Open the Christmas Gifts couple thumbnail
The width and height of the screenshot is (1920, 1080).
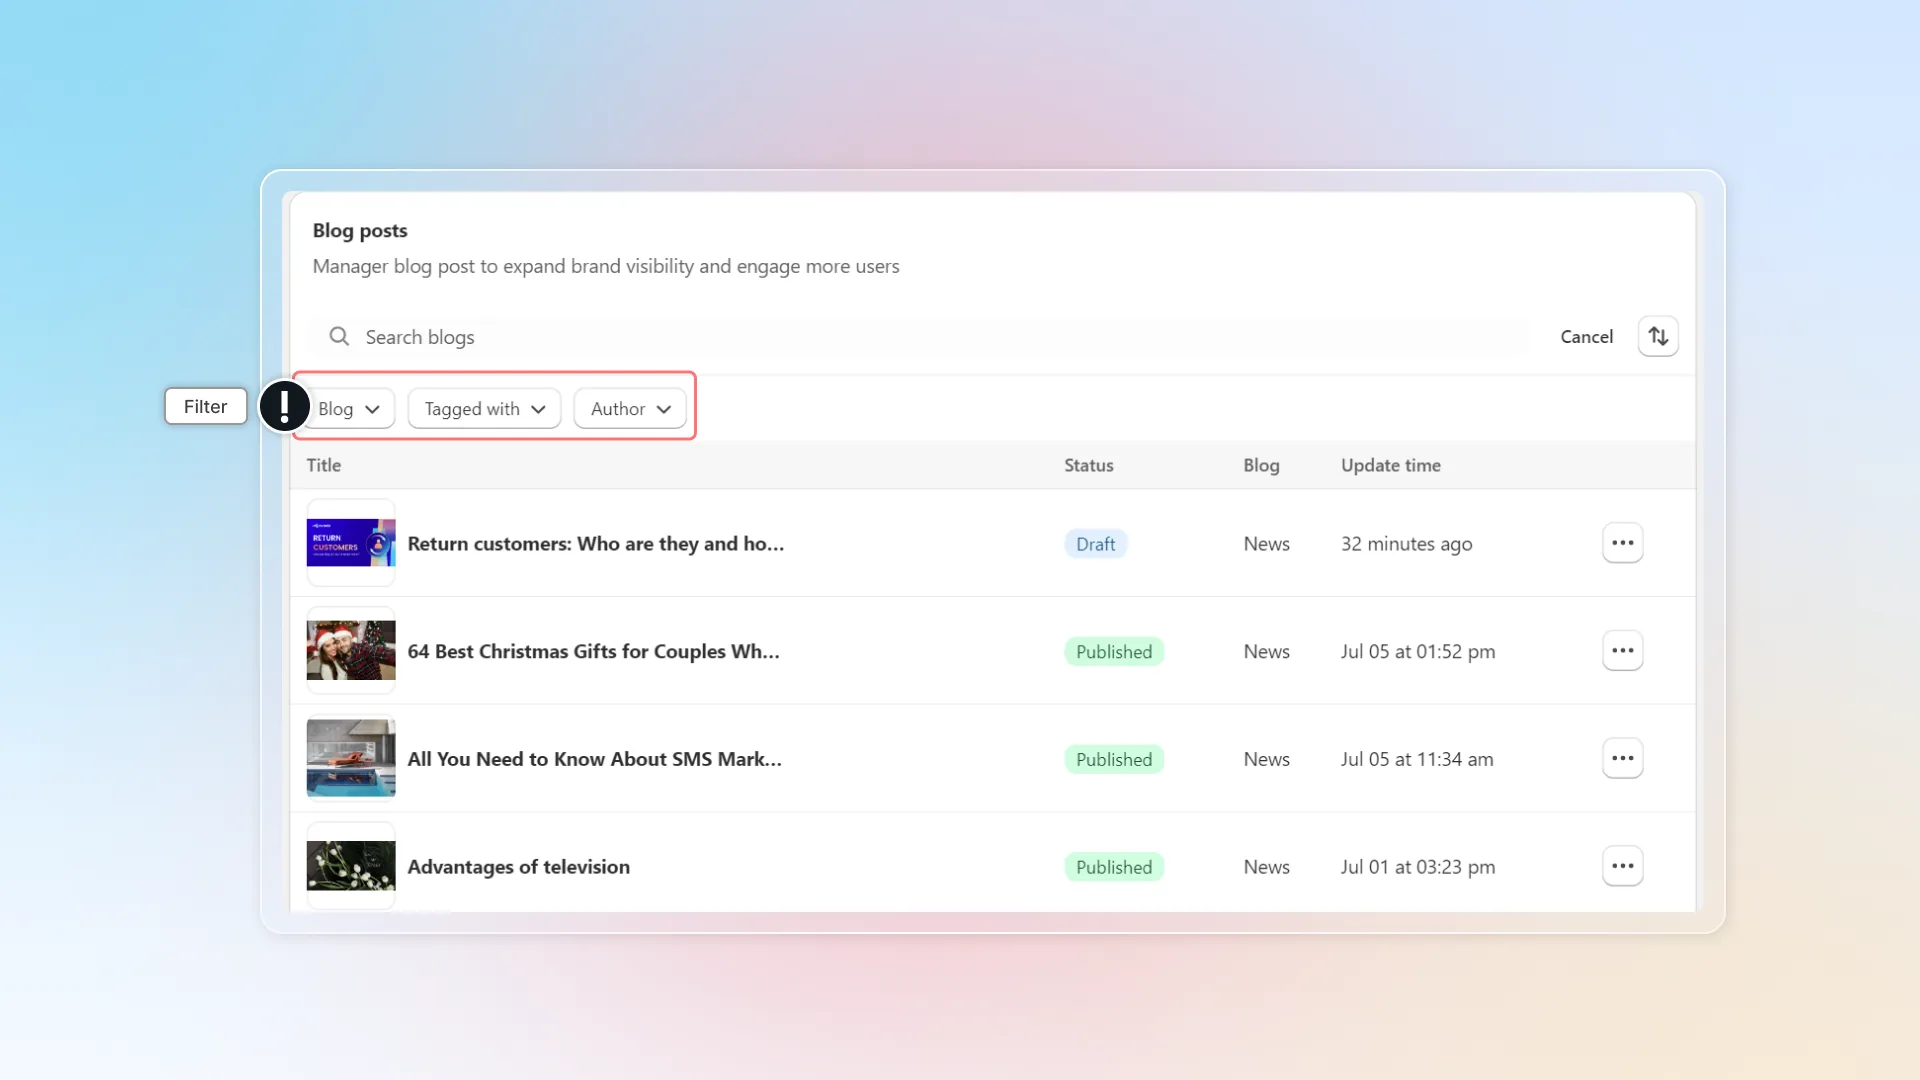click(351, 651)
